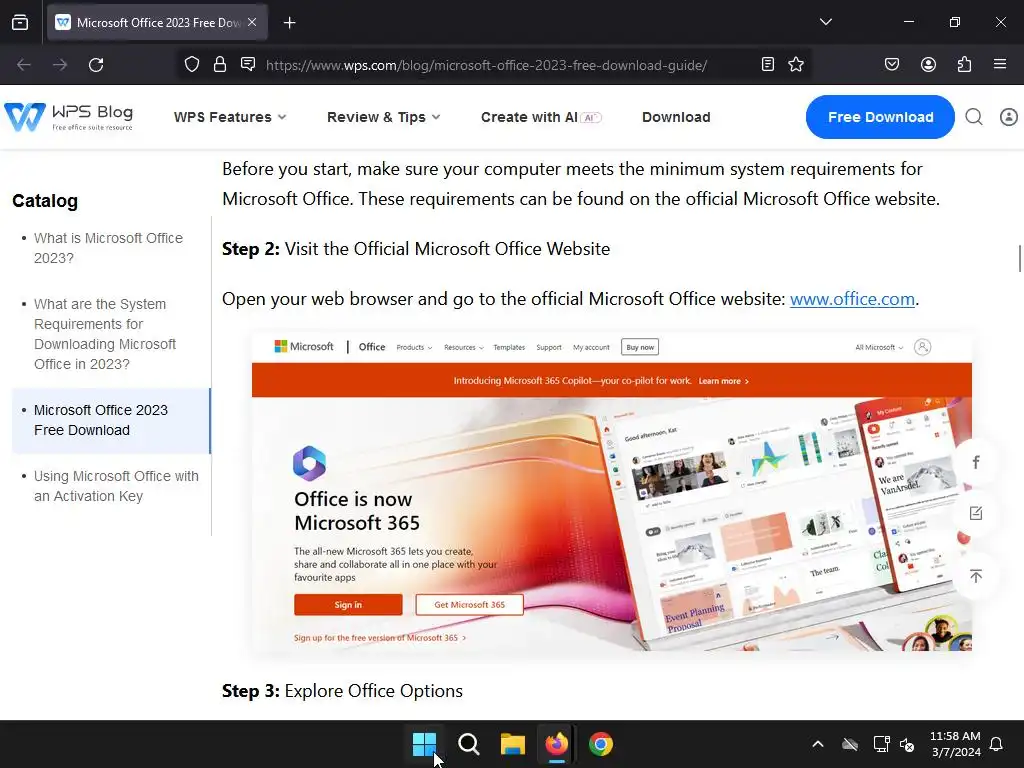Open Create with AI menu item
Image resolution: width=1024 pixels, height=768 pixels.
coord(541,117)
